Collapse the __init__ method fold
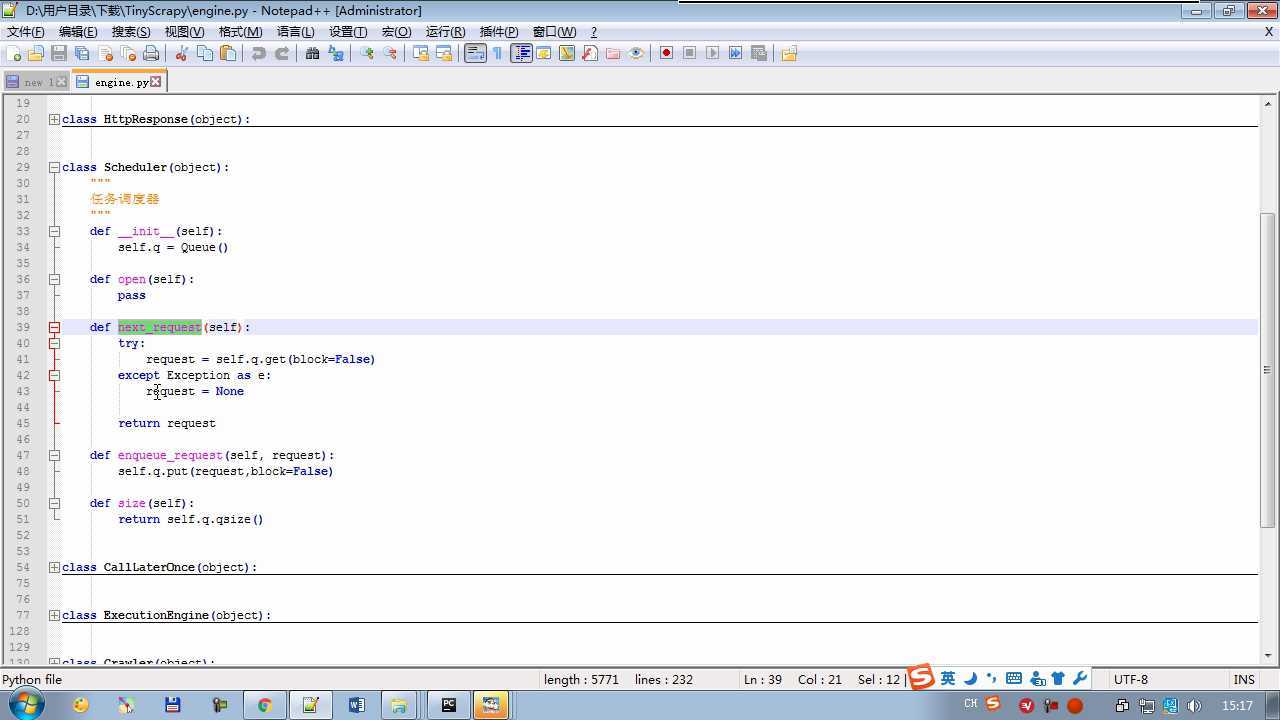This screenshot has width=1280, height=720. pyautogui.click(x=54, y=231)
